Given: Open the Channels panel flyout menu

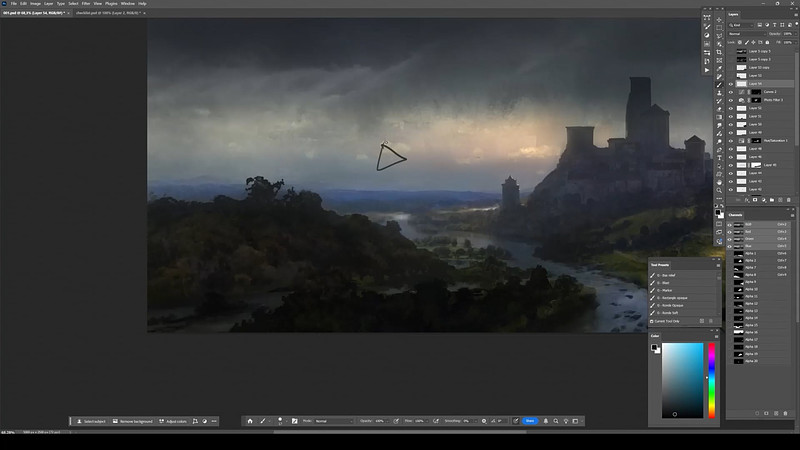Looking at the screenshot, I should pyautogui.click(x=792, y=215).
